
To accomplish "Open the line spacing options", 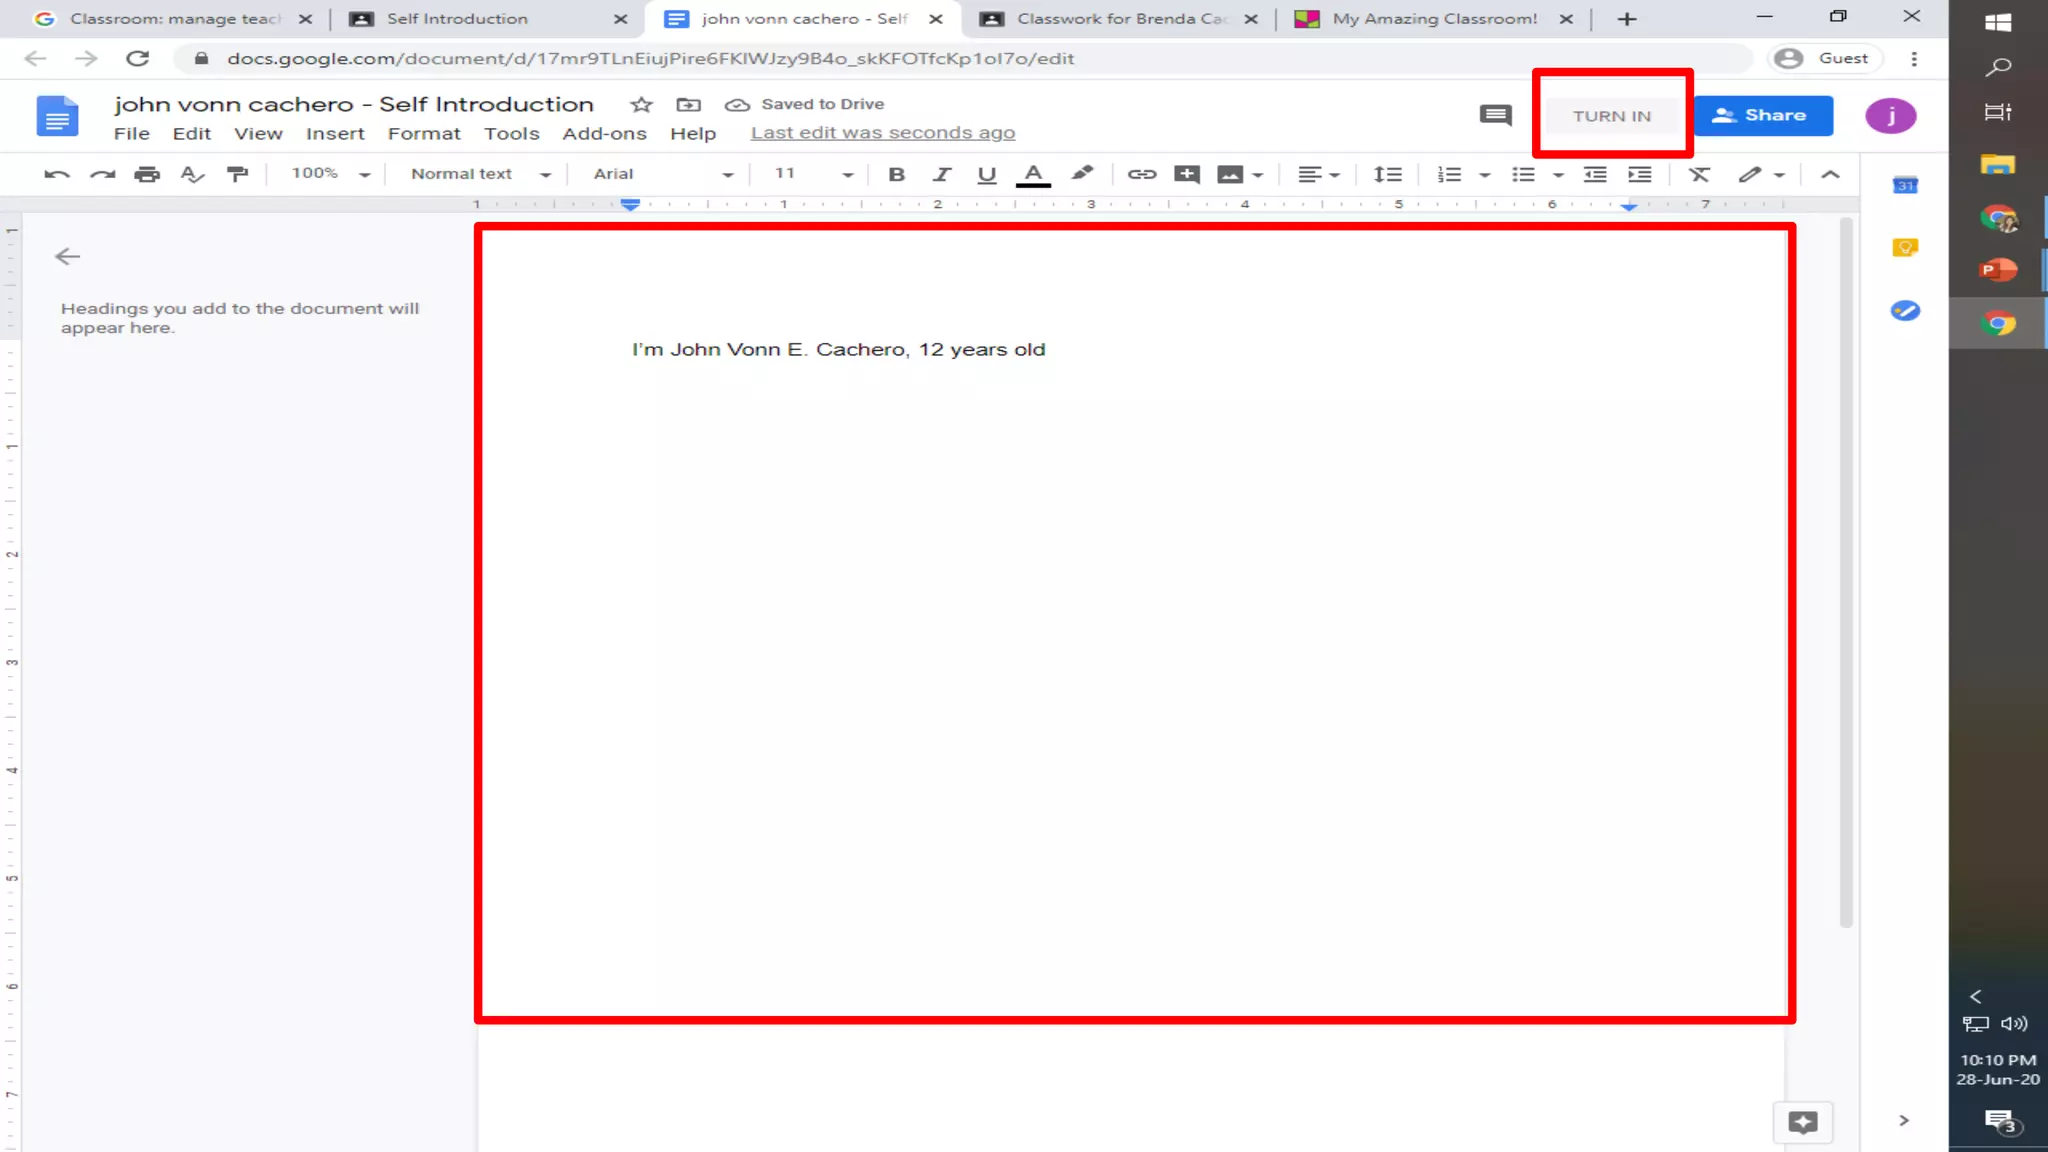I will [x=1388, y=174].
